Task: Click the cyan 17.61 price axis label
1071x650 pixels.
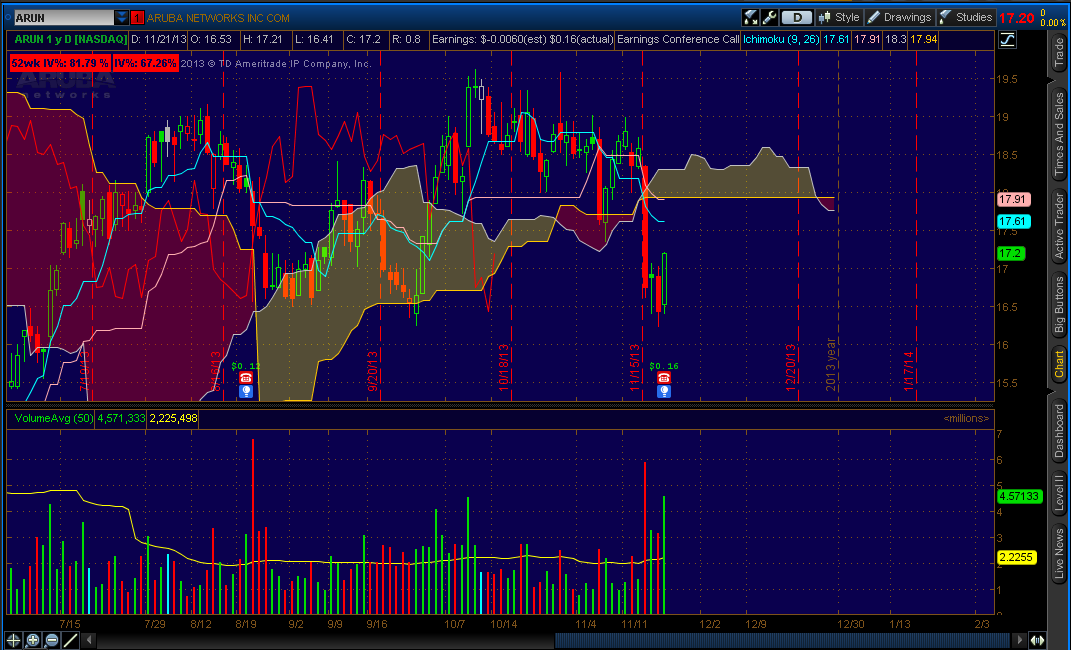Action: pos(1014,221)
